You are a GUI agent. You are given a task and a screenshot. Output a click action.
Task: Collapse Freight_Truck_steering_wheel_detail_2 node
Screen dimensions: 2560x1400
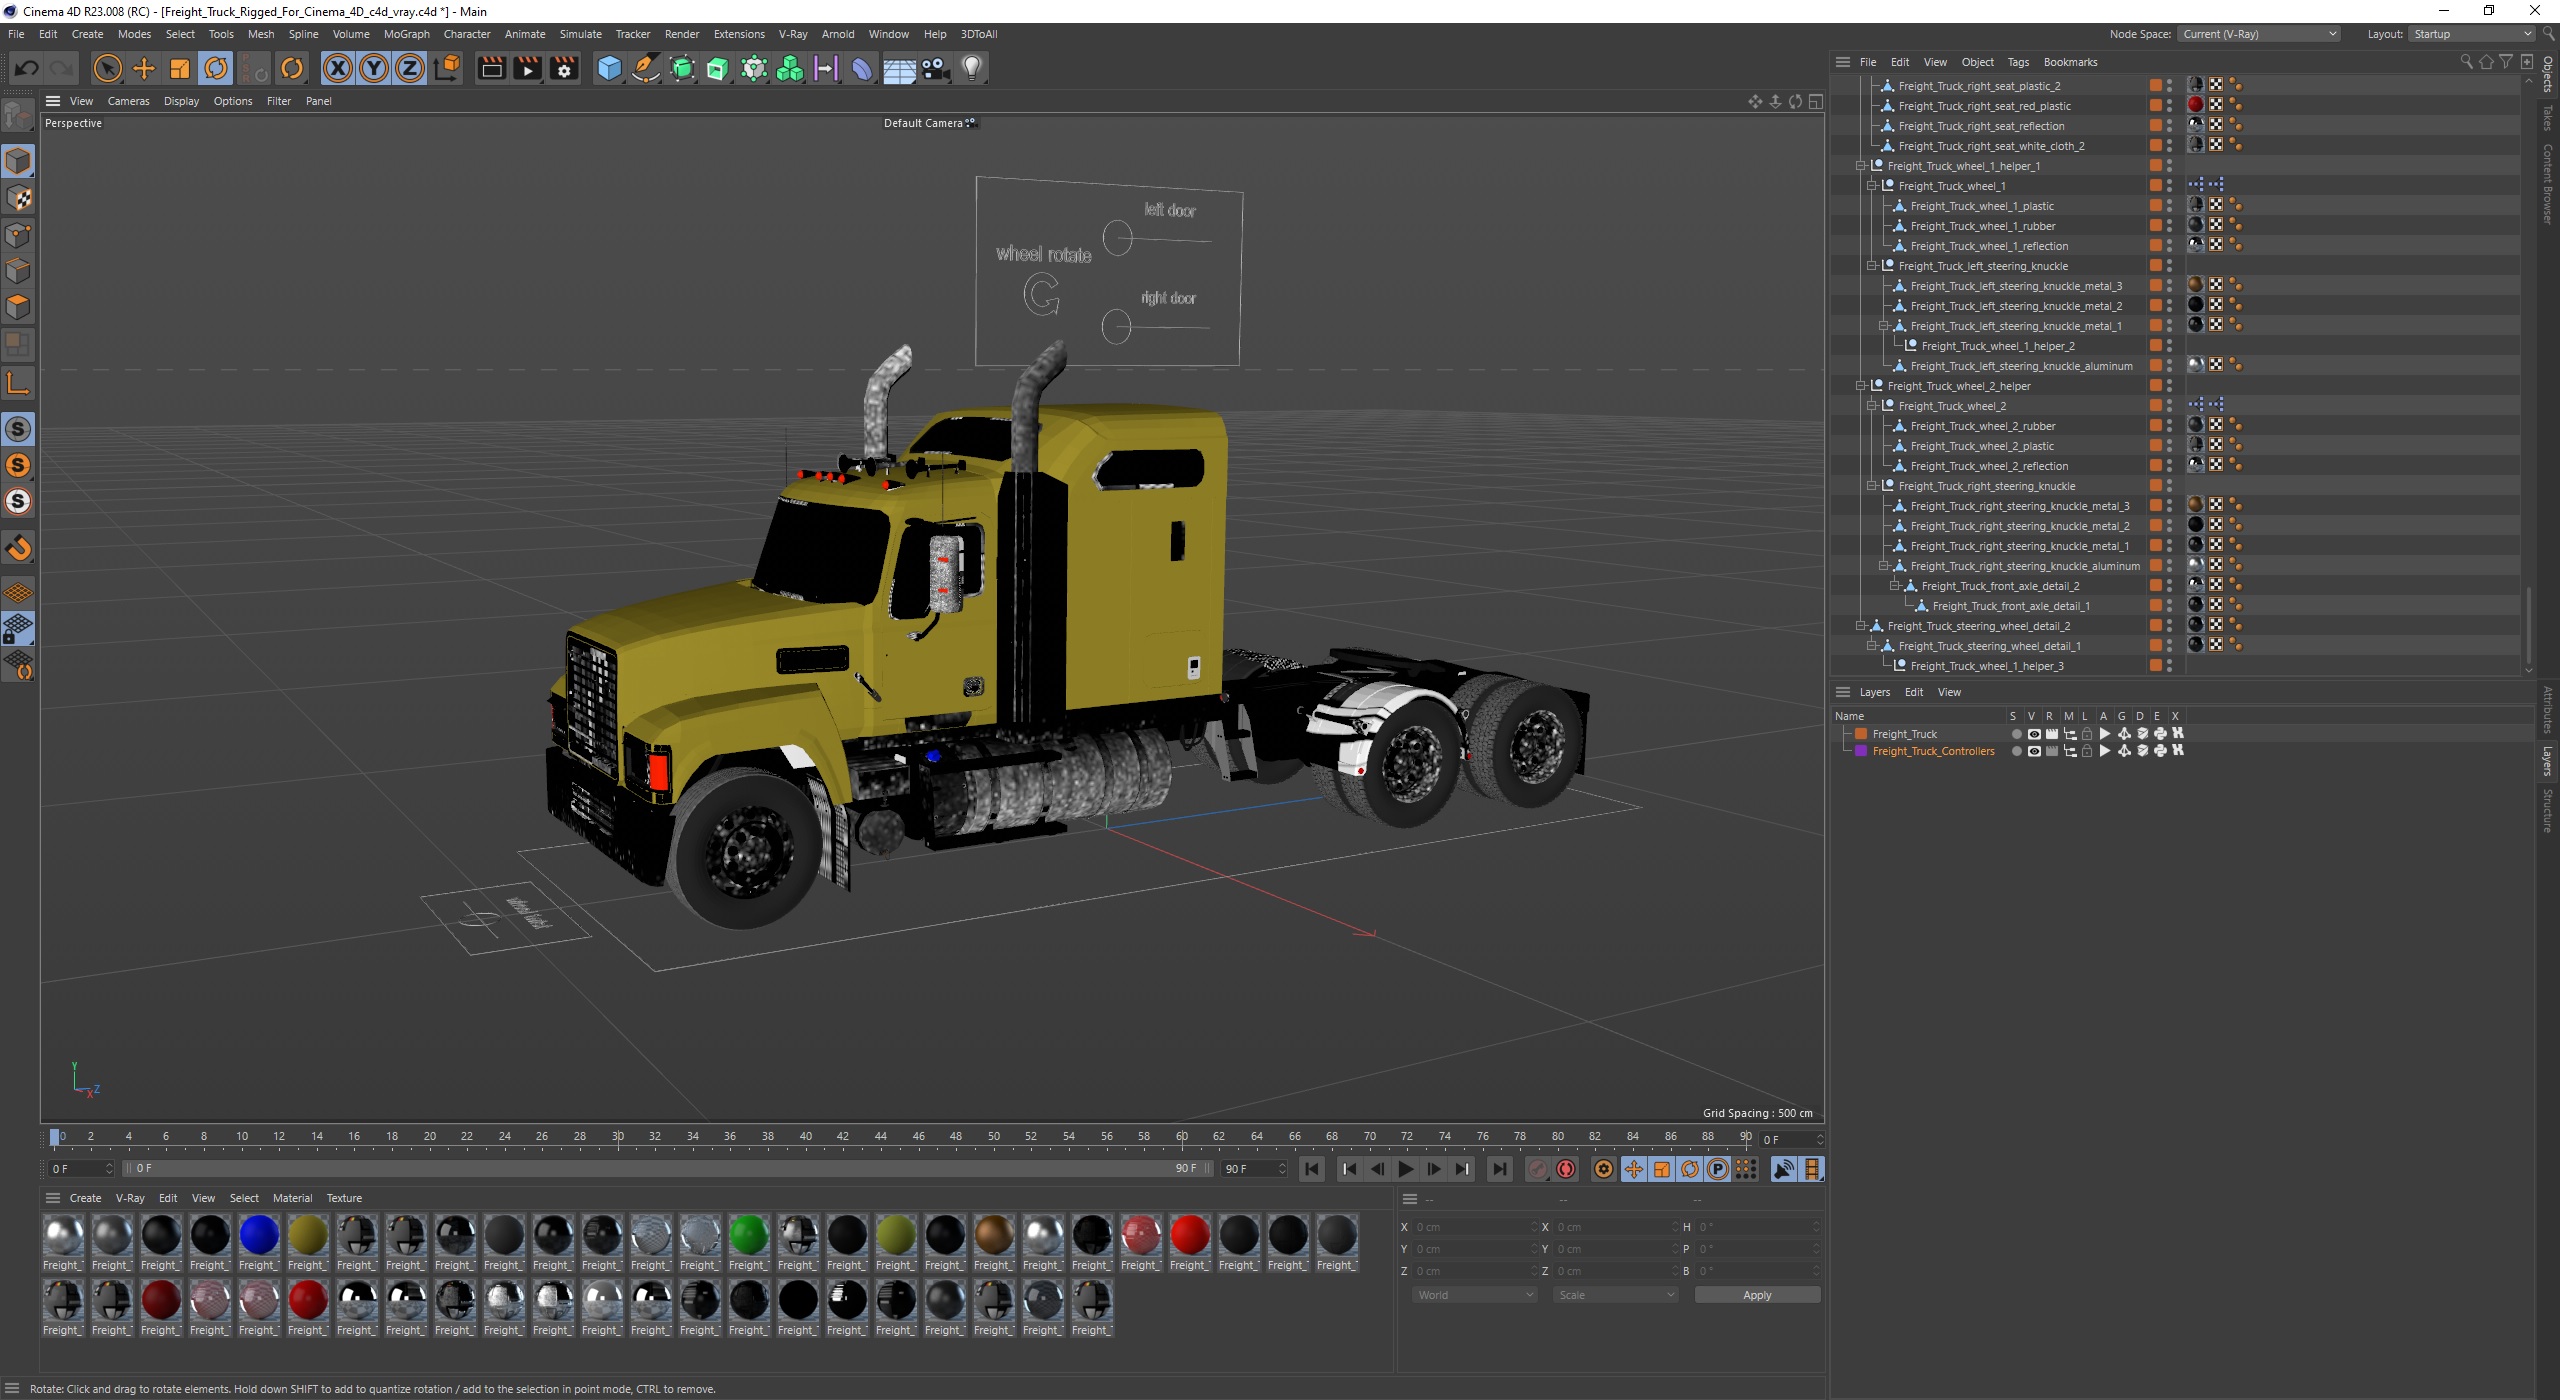[x=1861, y=626]
